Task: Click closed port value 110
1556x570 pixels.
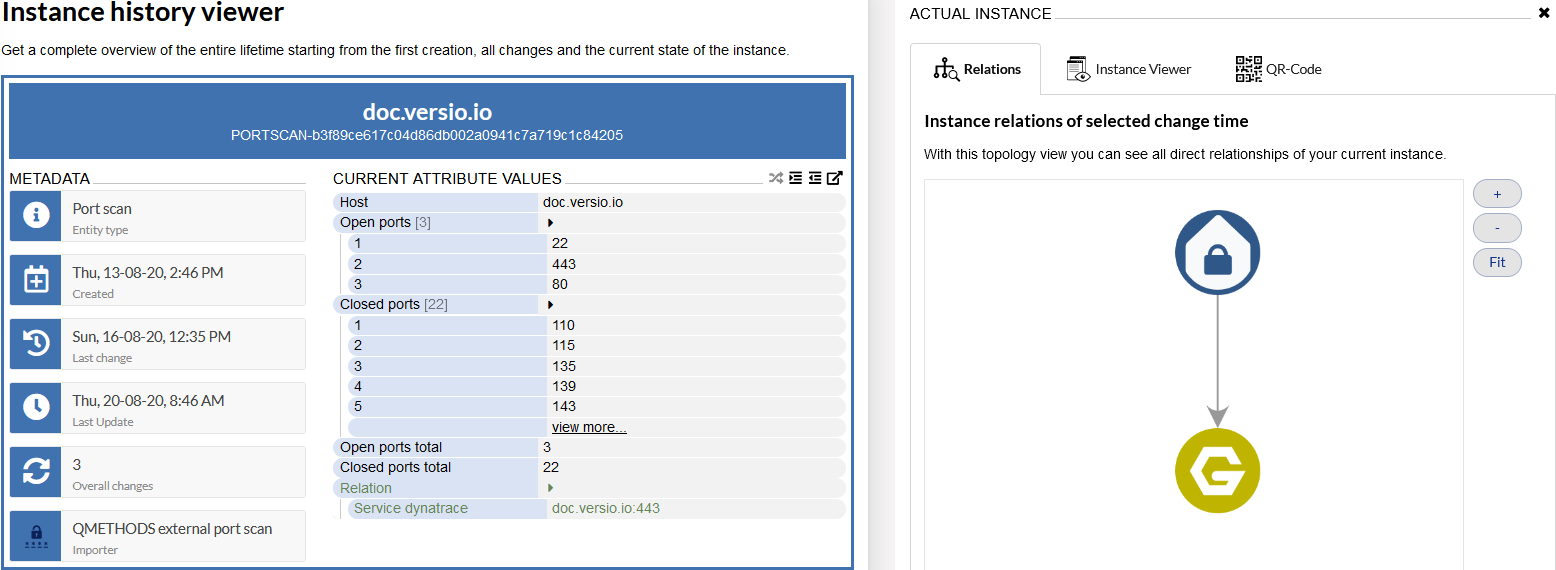Action: coord(564,326)
